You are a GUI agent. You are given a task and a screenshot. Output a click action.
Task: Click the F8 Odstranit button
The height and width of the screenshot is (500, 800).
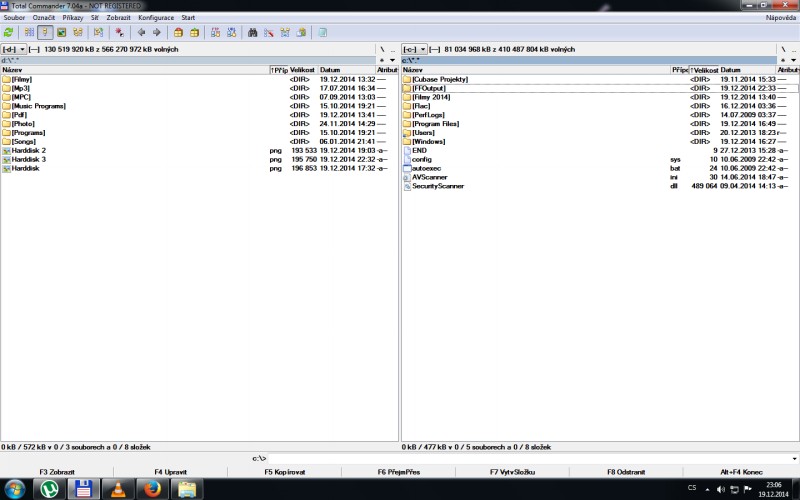point(626,472)
